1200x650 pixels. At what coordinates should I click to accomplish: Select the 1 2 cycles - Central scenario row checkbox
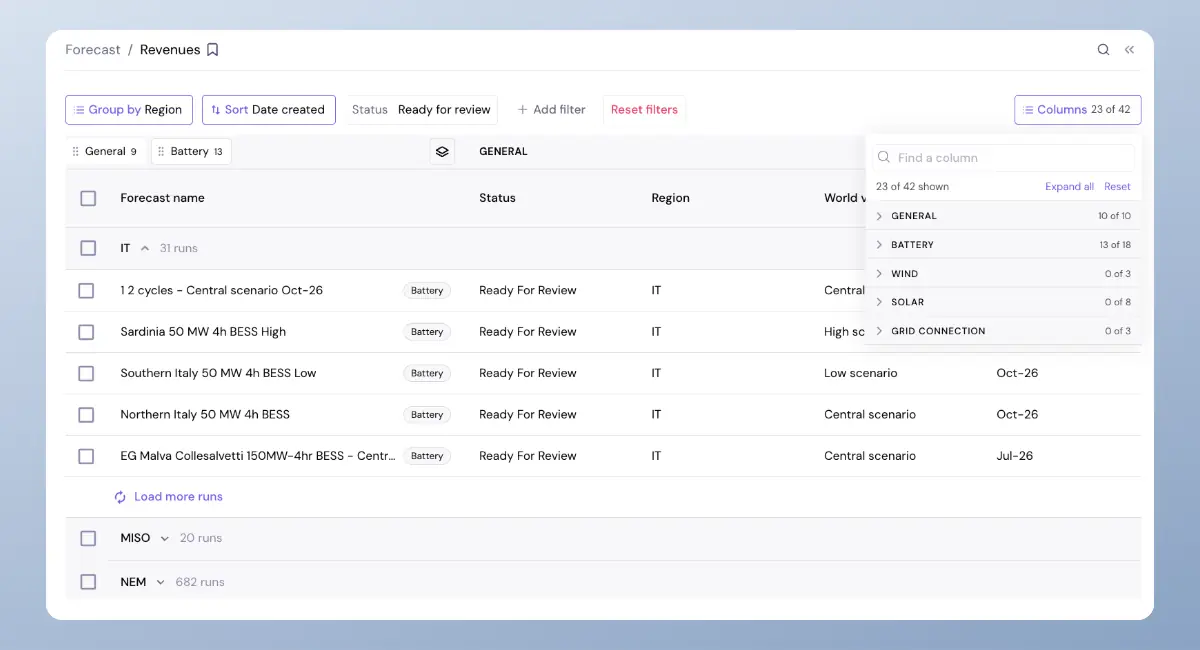point(86,291)
